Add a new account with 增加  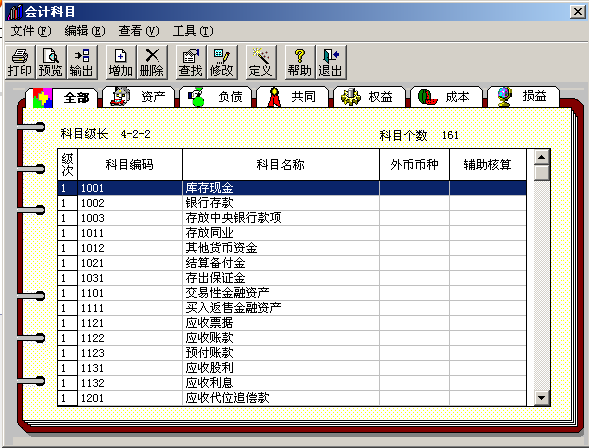coord(121,62)
